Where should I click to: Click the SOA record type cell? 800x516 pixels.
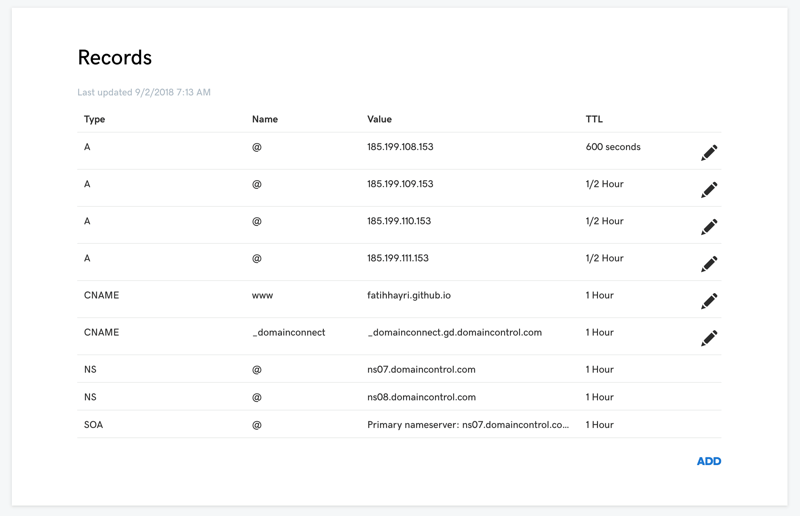[x=93, y=425]
